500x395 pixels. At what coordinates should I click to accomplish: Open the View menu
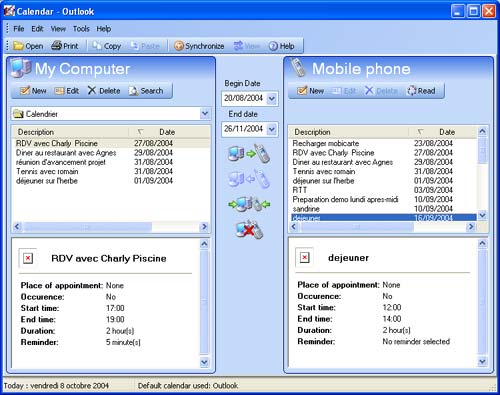point(58,29)
